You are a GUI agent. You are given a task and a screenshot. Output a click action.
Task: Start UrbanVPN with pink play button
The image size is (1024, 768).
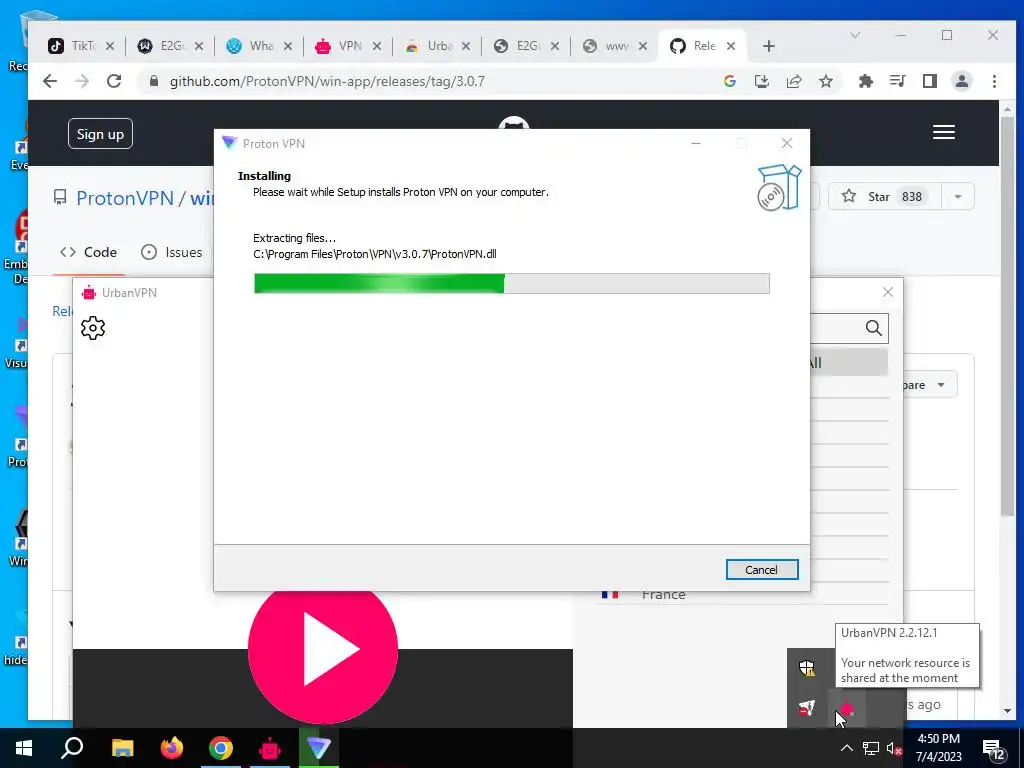coord(323,650)
